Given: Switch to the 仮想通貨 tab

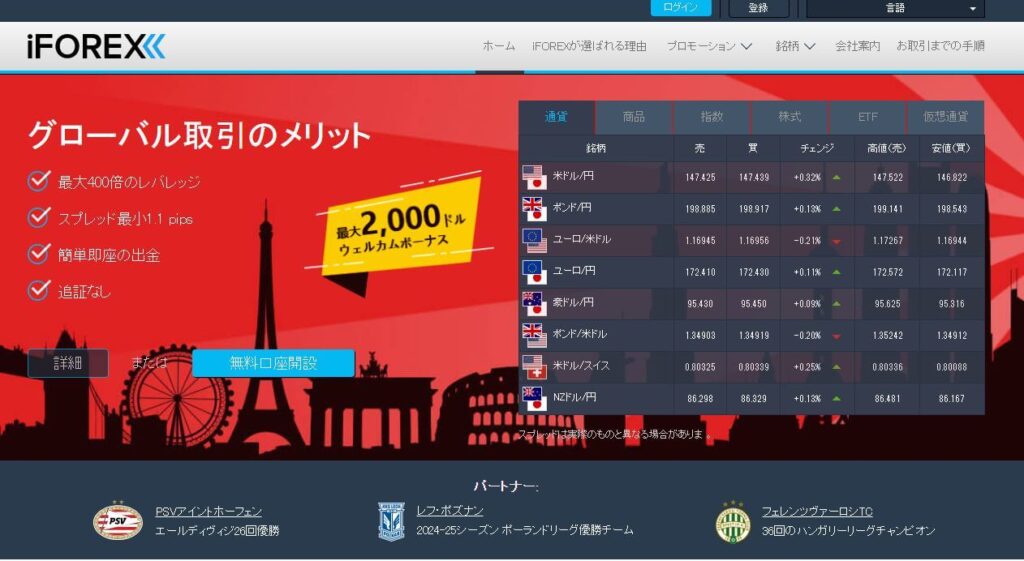Looking at the screenshot, I should (946, 118).
